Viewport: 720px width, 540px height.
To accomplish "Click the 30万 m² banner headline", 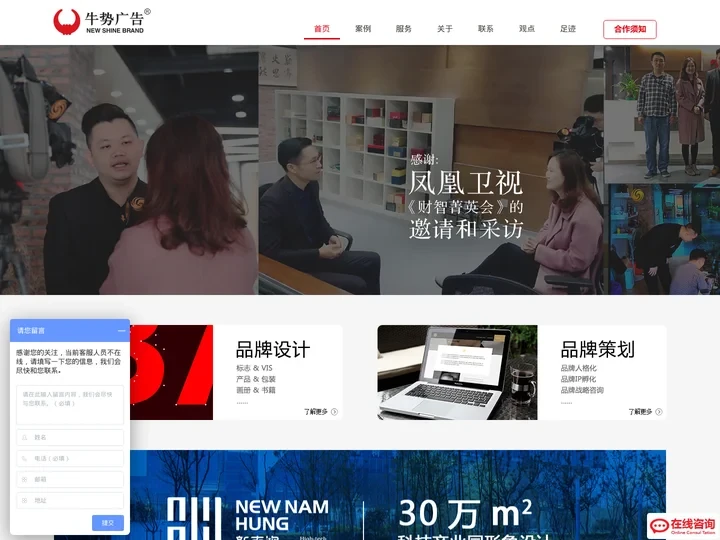I will (465, 513).
